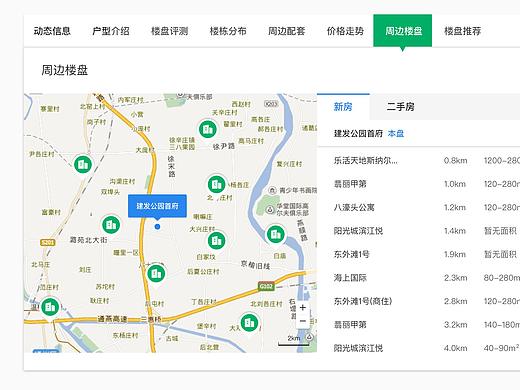The height and width of the screenshot is (390, 520).
Task: Select the building marker next to 杨各庄
Action: click(x=217, y=184)
